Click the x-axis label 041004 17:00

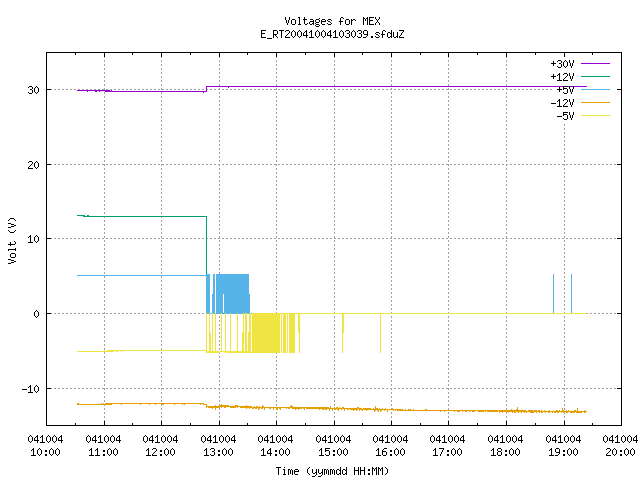448,446
